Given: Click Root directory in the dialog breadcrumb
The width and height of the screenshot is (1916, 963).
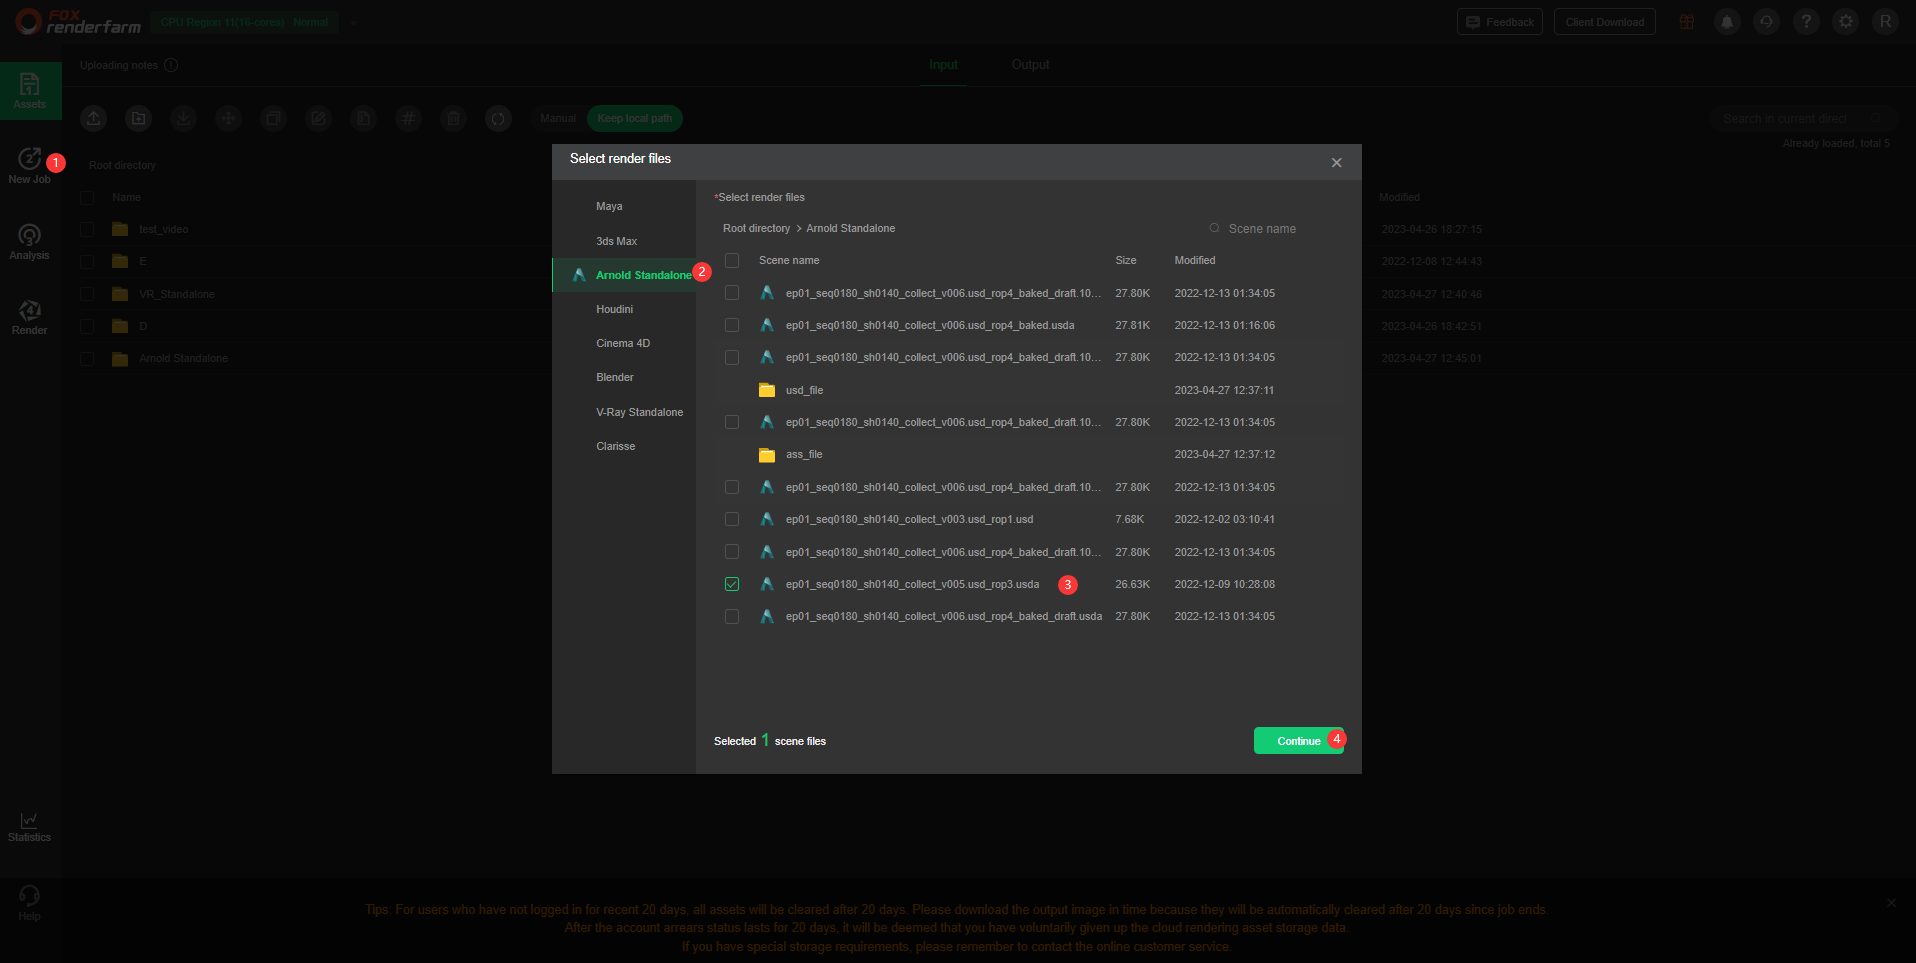Looking at the screenshot, I should tap(756, 228).
